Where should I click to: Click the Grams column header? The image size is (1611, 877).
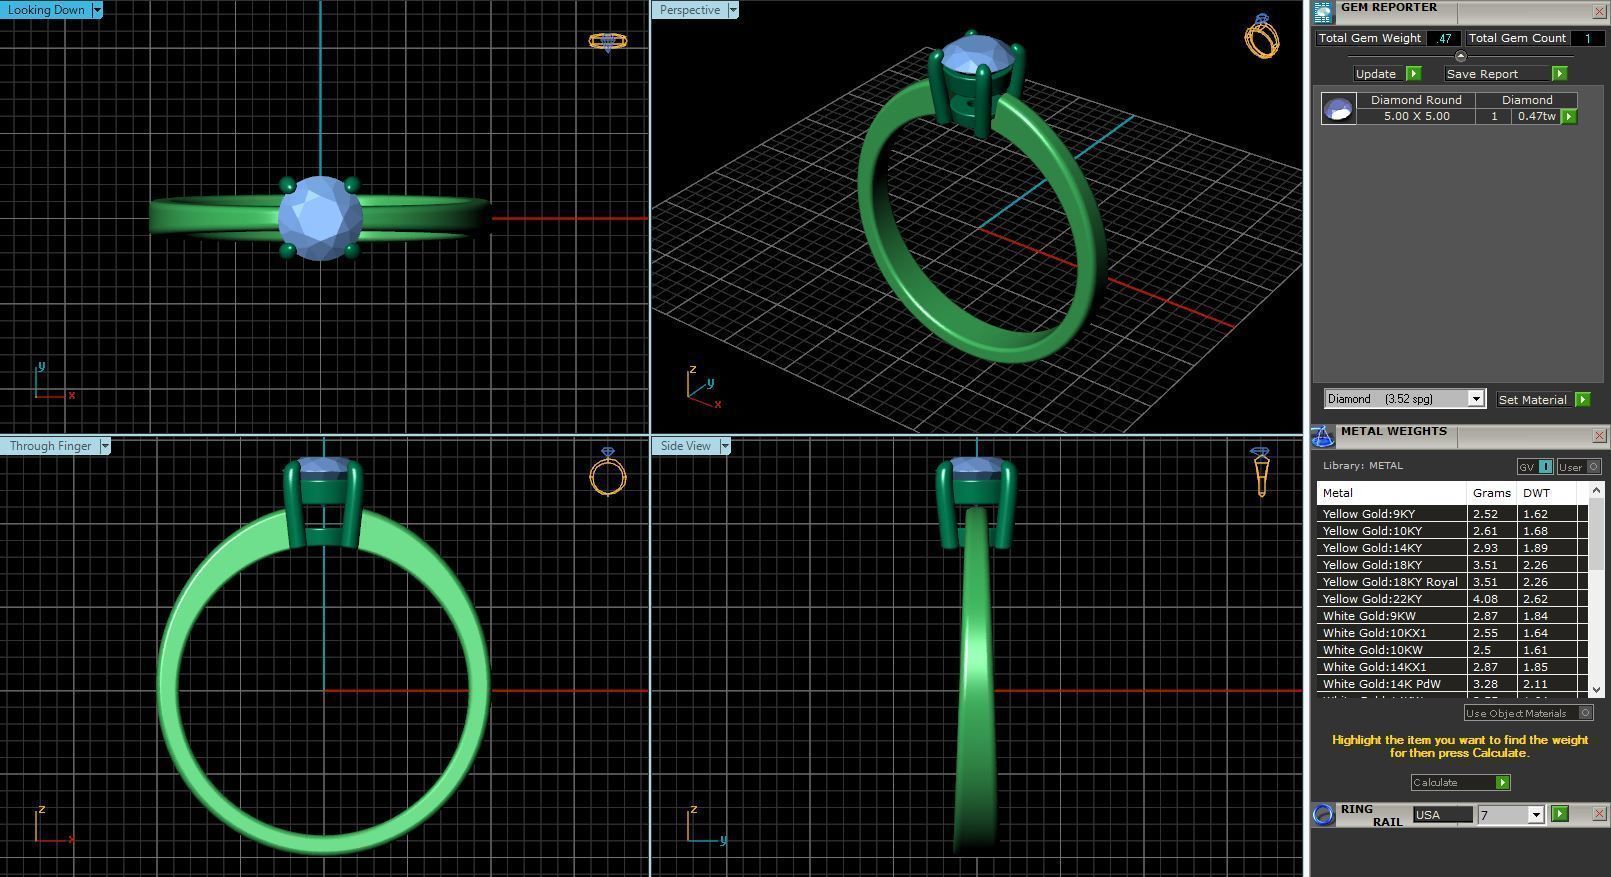pos(1491,493)
